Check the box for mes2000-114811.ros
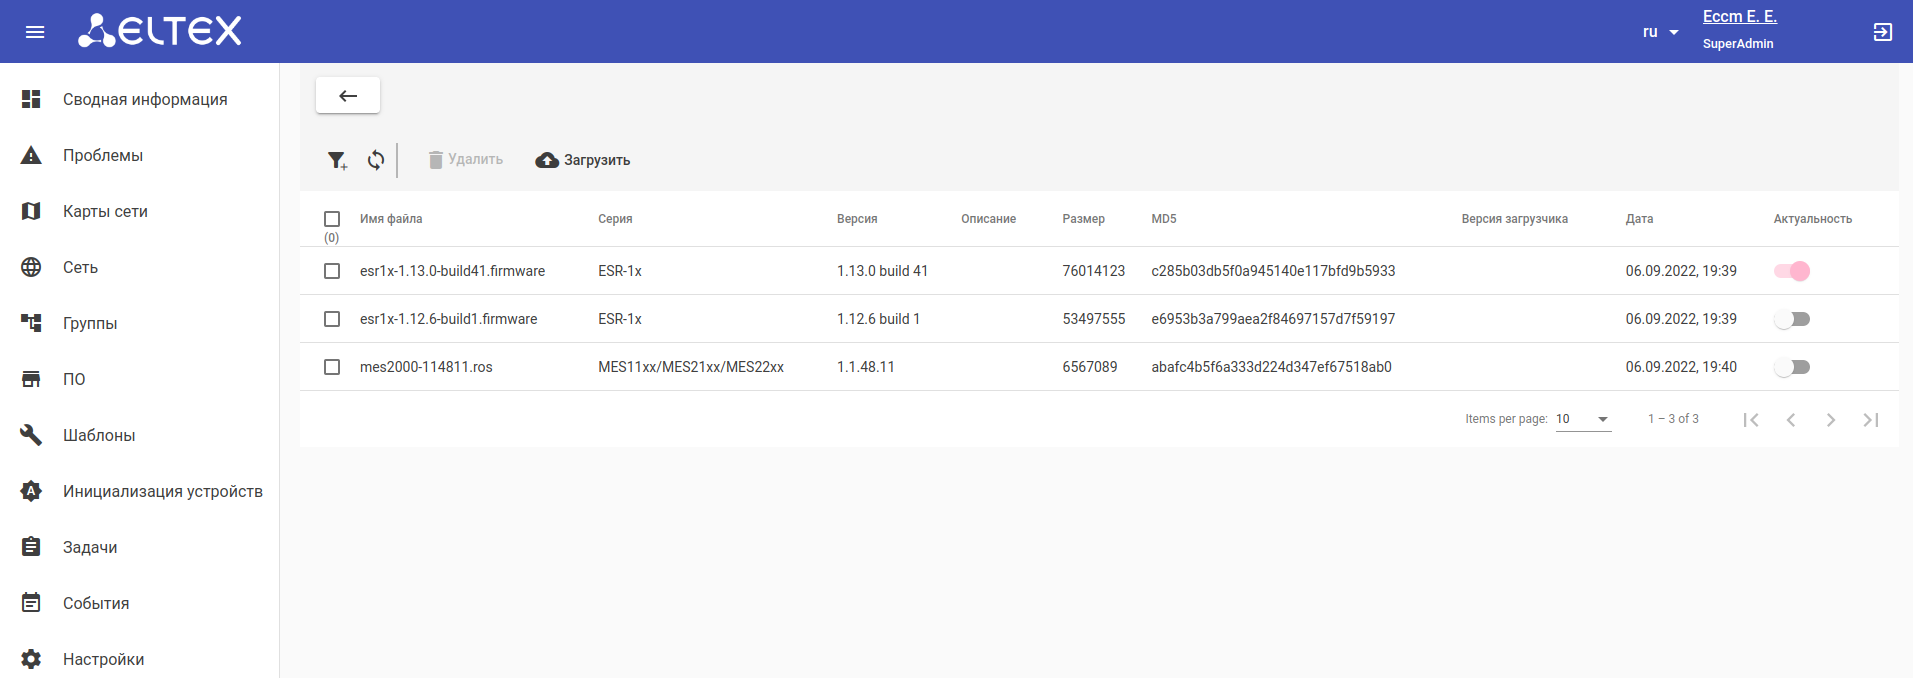The height and width of the screenshot is (678, 1913). 332,367
